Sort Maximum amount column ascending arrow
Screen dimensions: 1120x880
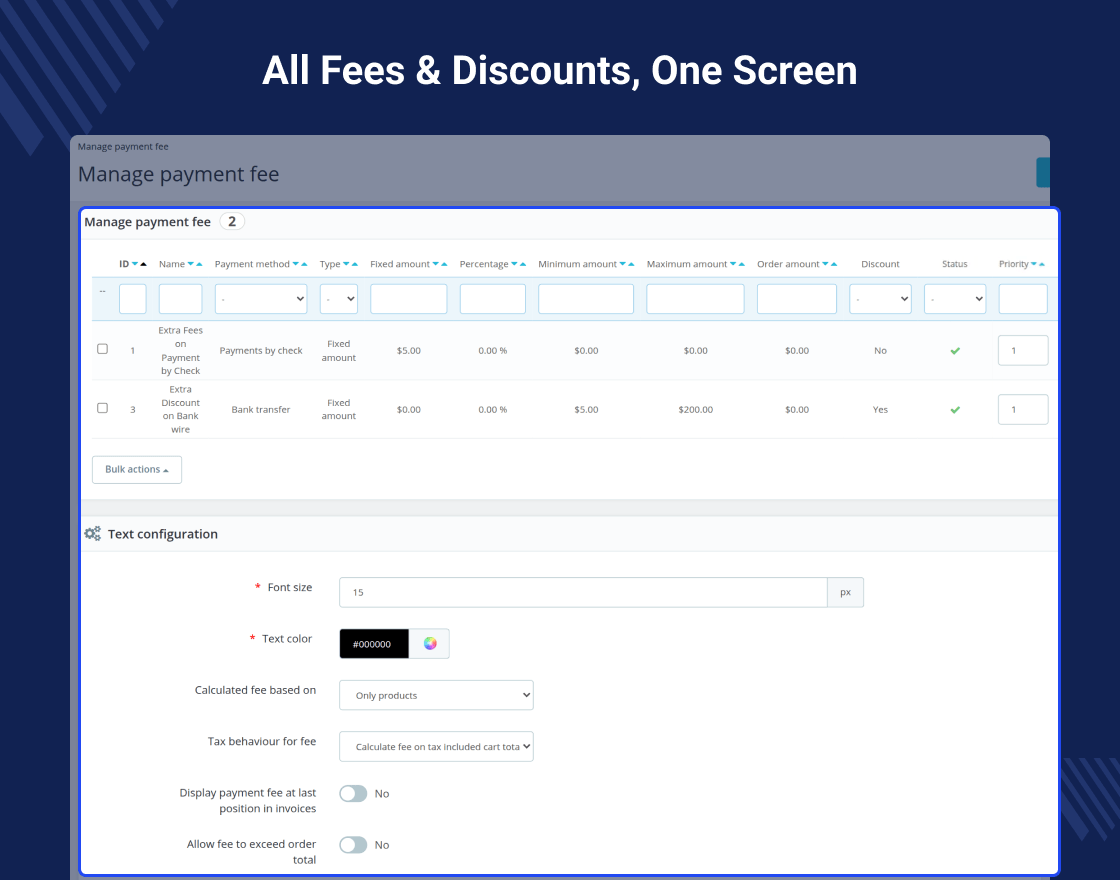pyautogui.click(x=741, y=264)
